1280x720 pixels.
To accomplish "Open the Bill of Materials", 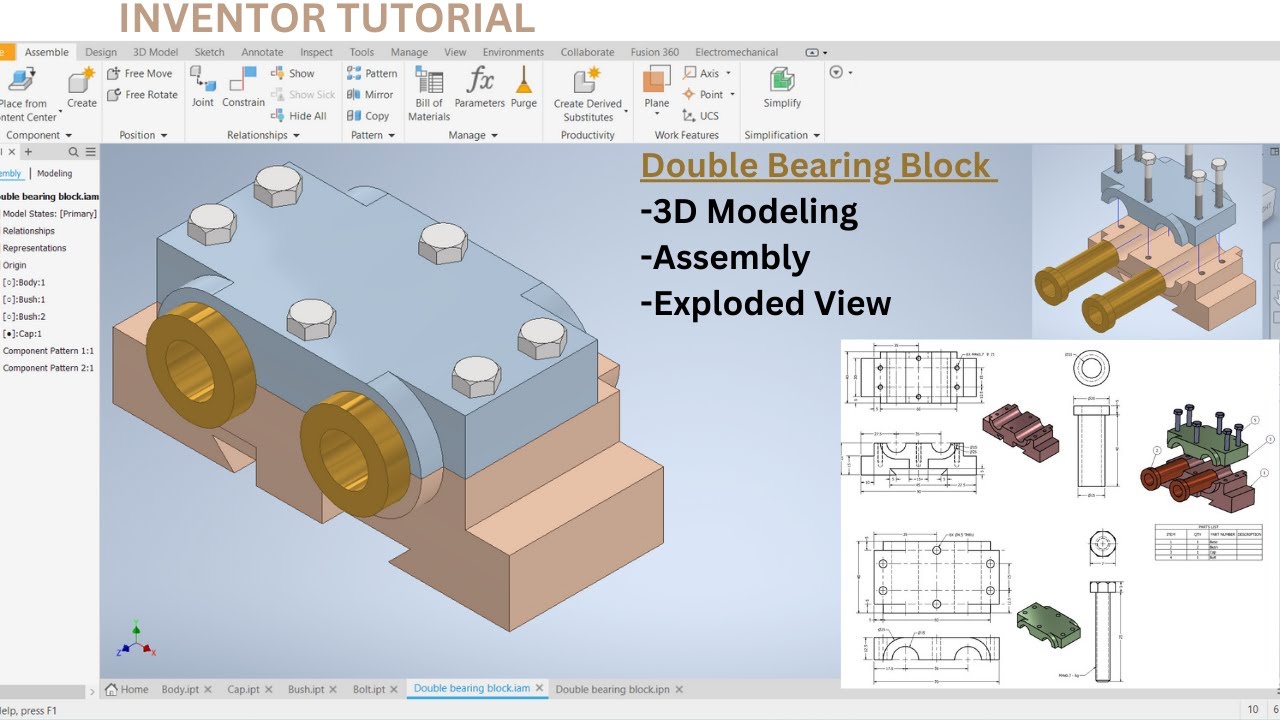I will coord(429,94).
